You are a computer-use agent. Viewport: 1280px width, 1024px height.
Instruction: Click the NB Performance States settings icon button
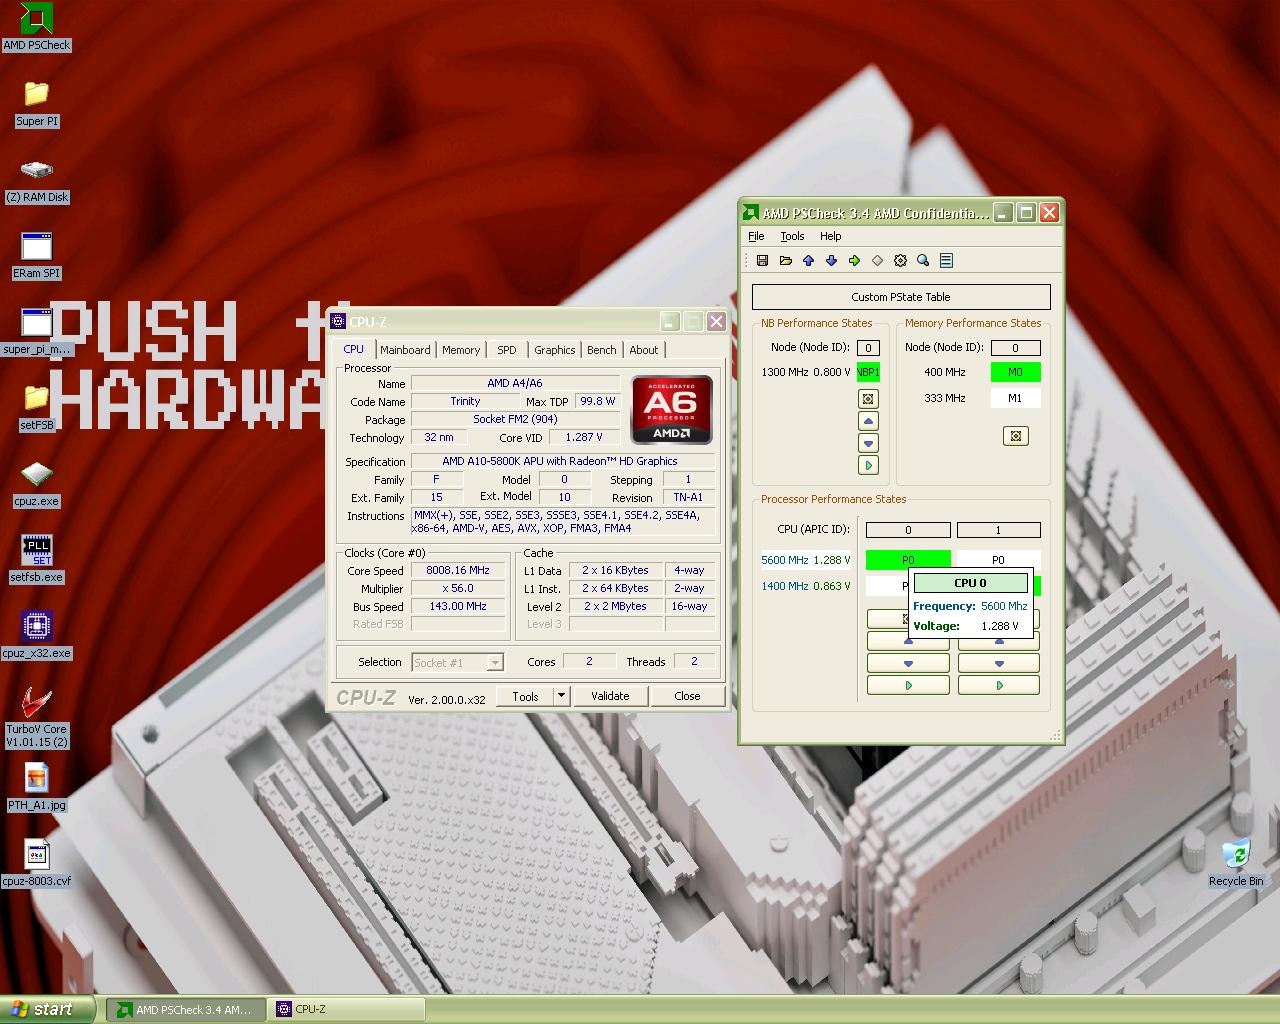(868, 399)
